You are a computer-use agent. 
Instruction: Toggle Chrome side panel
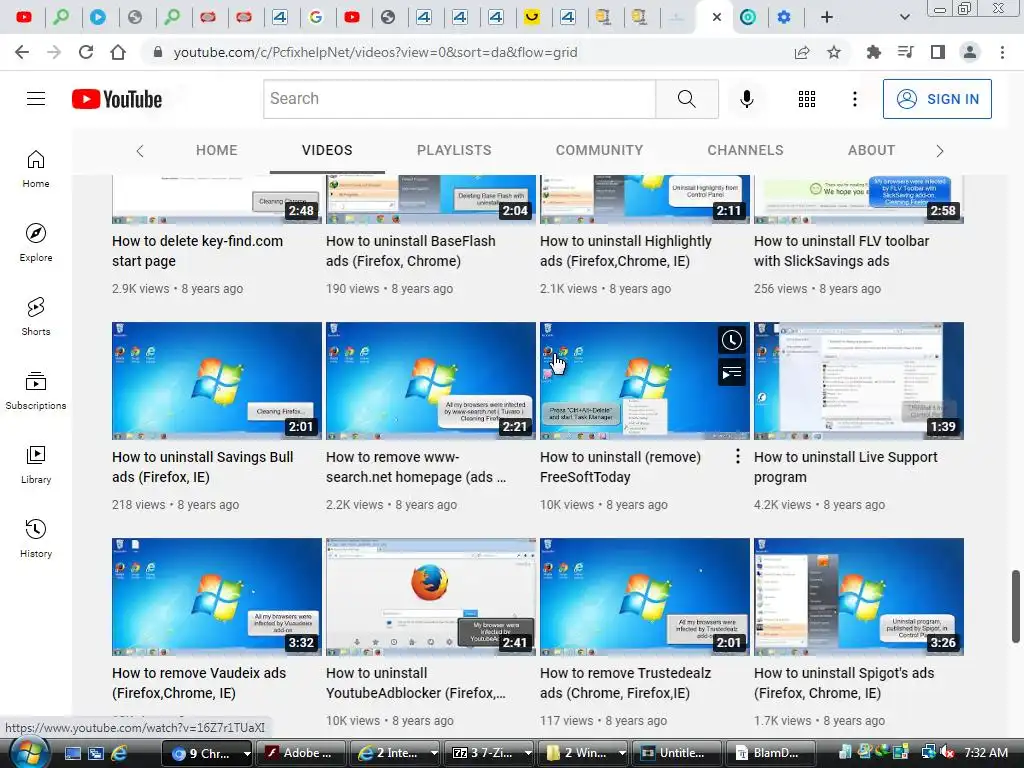[x=938, y=52]
